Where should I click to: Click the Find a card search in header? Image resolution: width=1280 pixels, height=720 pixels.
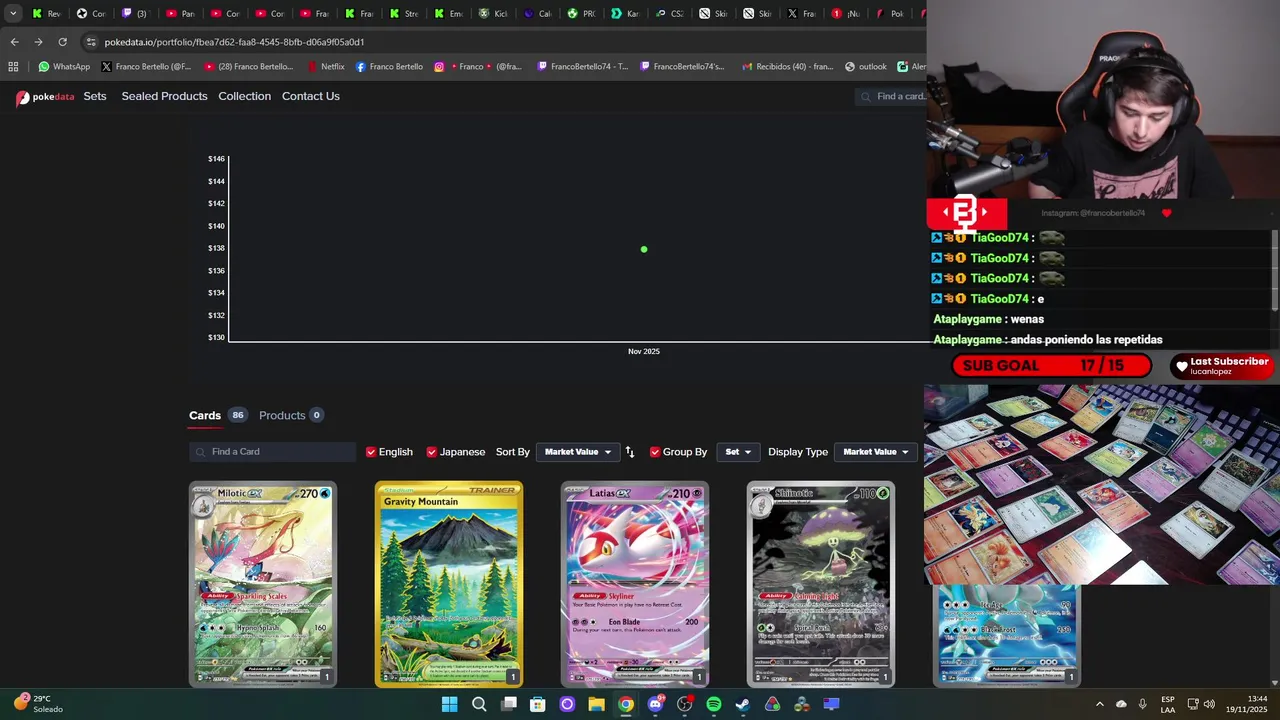892,96
